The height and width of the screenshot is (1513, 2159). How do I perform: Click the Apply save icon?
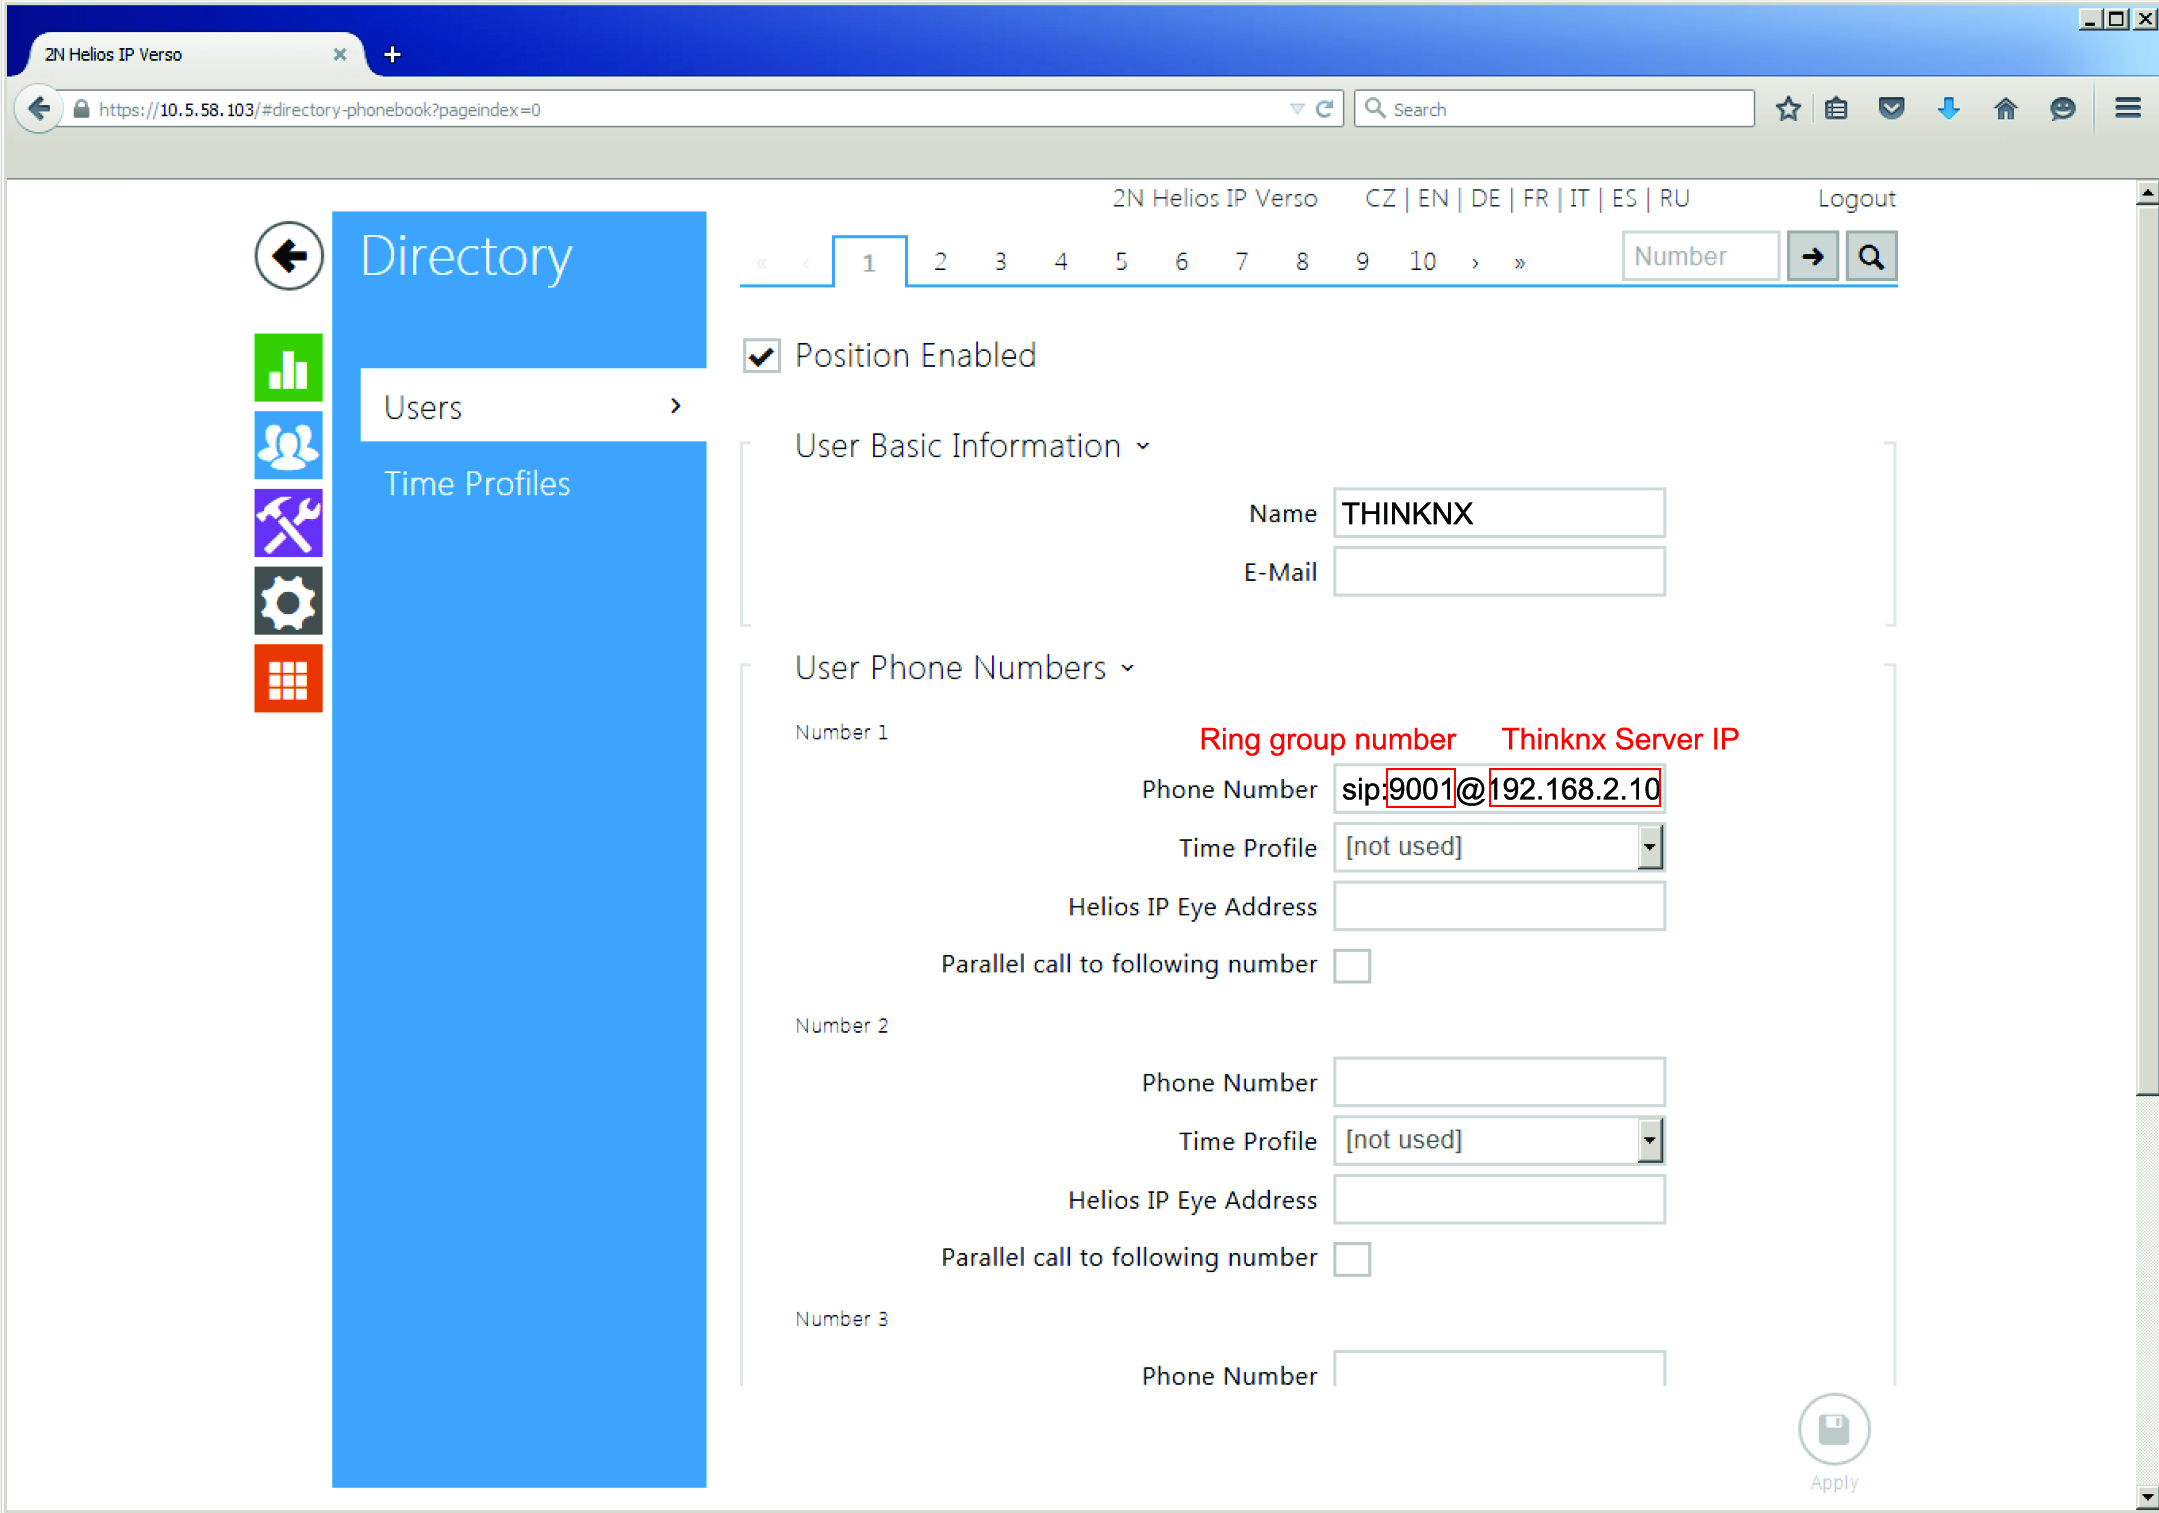(1833, 1429)
